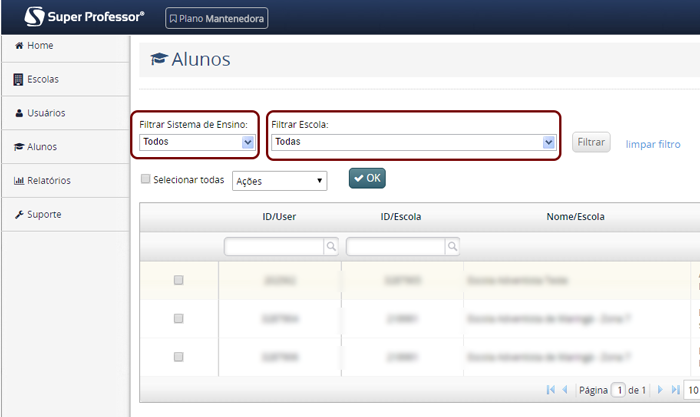Click the ID/User search field
This screenshot has width=700, height=417.
click(274, 245)
